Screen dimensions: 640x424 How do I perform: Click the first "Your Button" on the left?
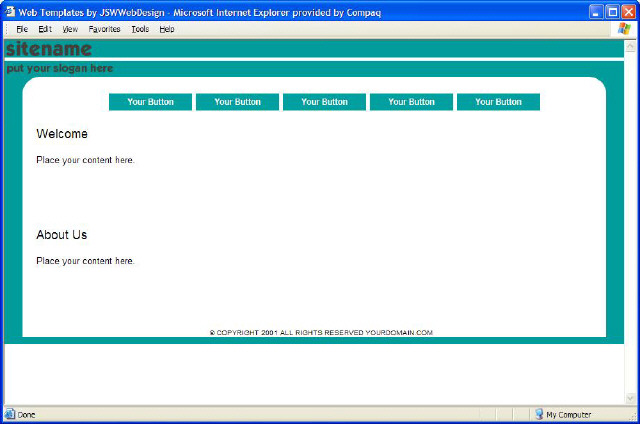pos(150,102)
